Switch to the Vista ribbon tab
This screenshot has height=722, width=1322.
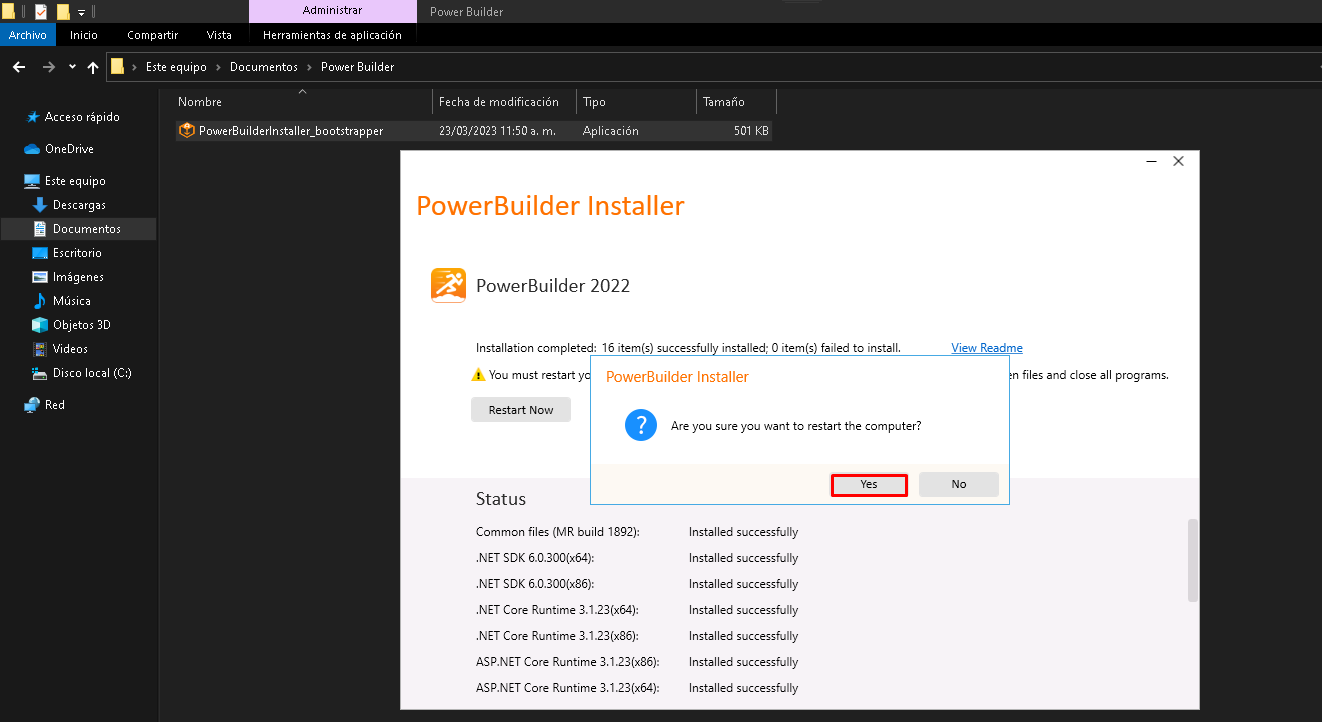[x=219, y=35]
